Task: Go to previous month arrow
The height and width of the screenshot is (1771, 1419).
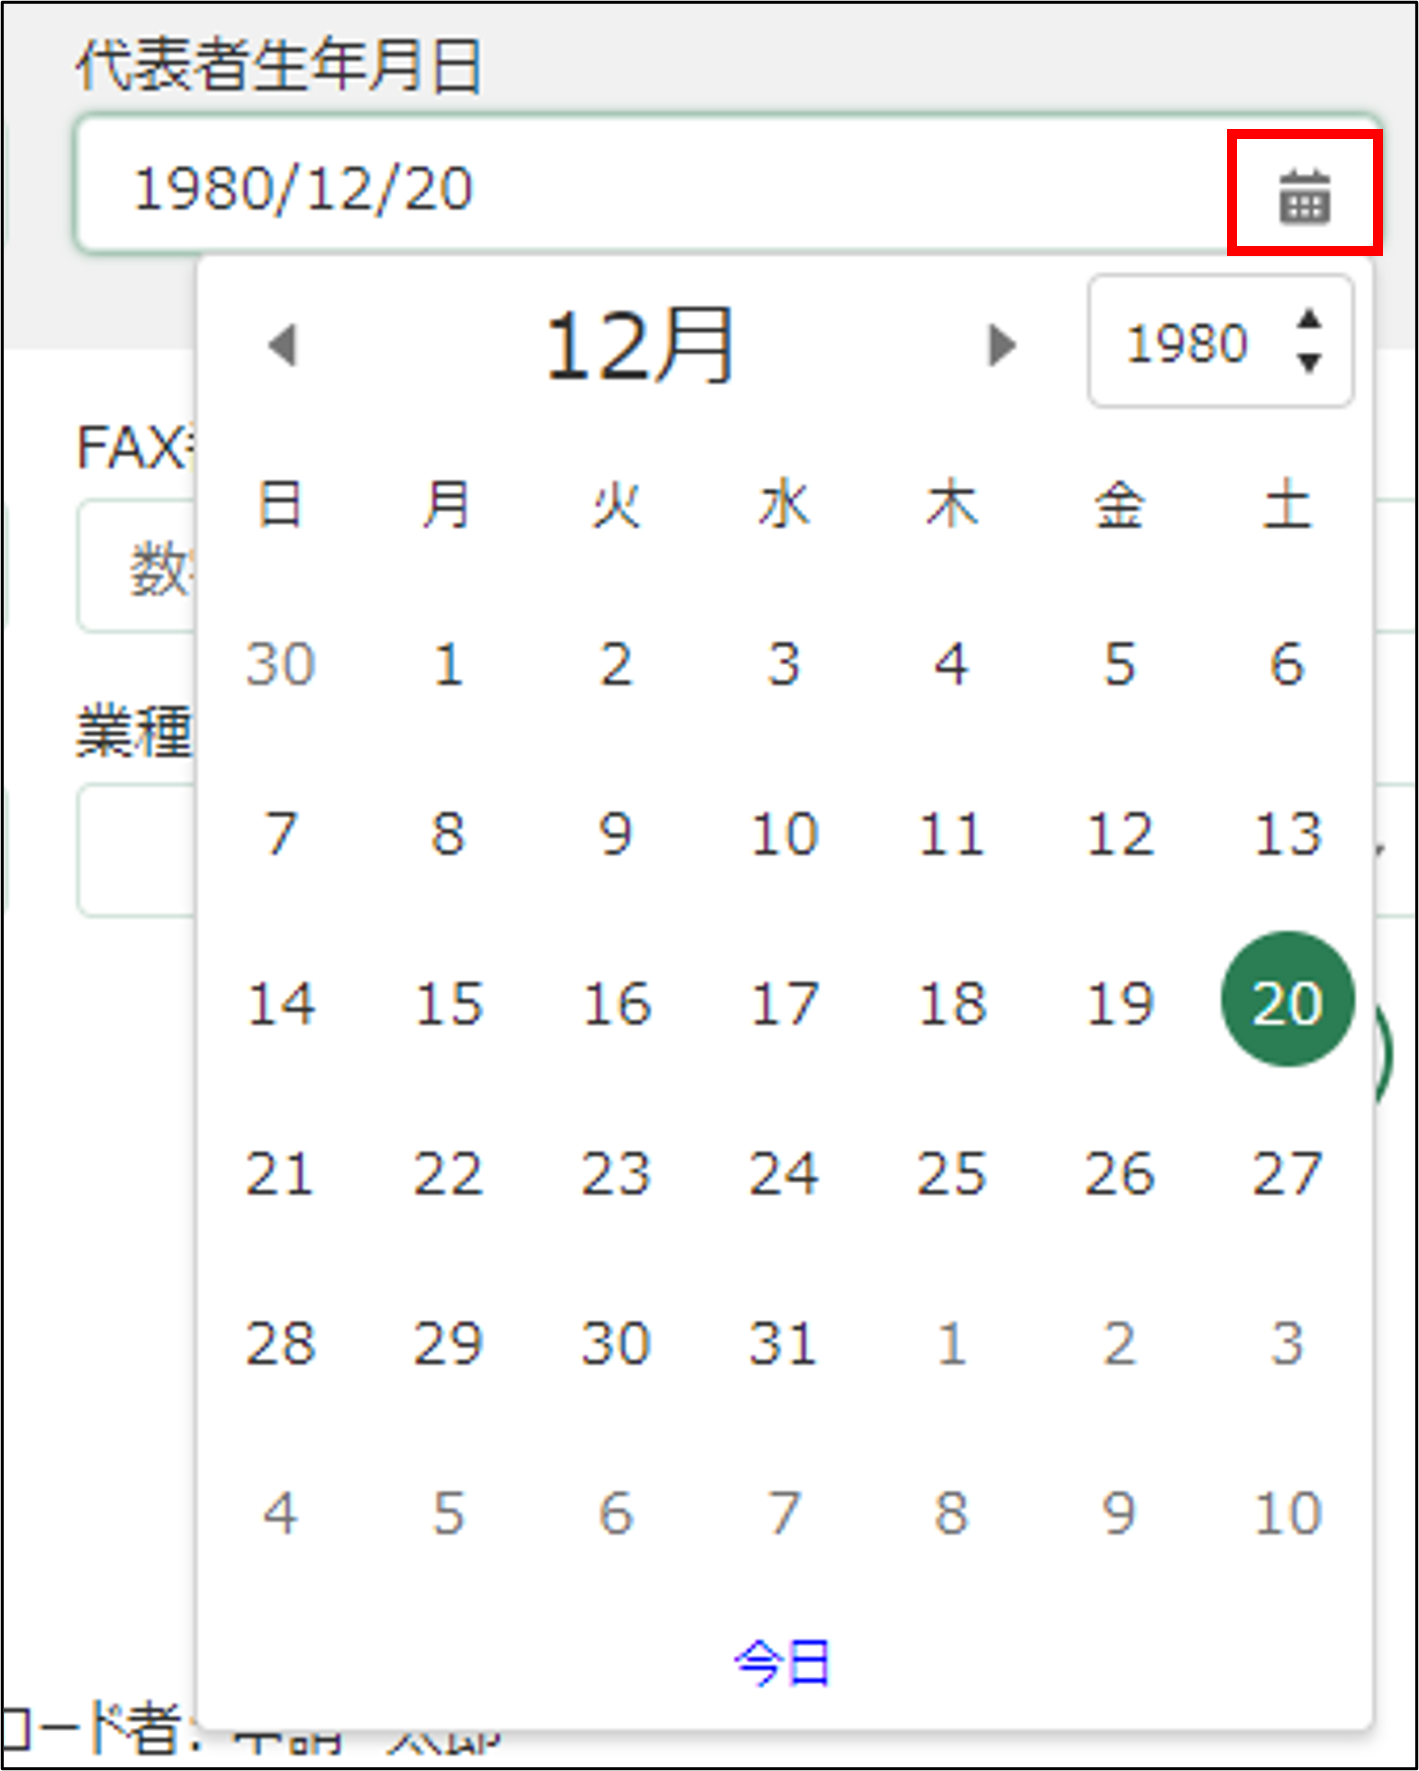Action: (x=283, y=346)
